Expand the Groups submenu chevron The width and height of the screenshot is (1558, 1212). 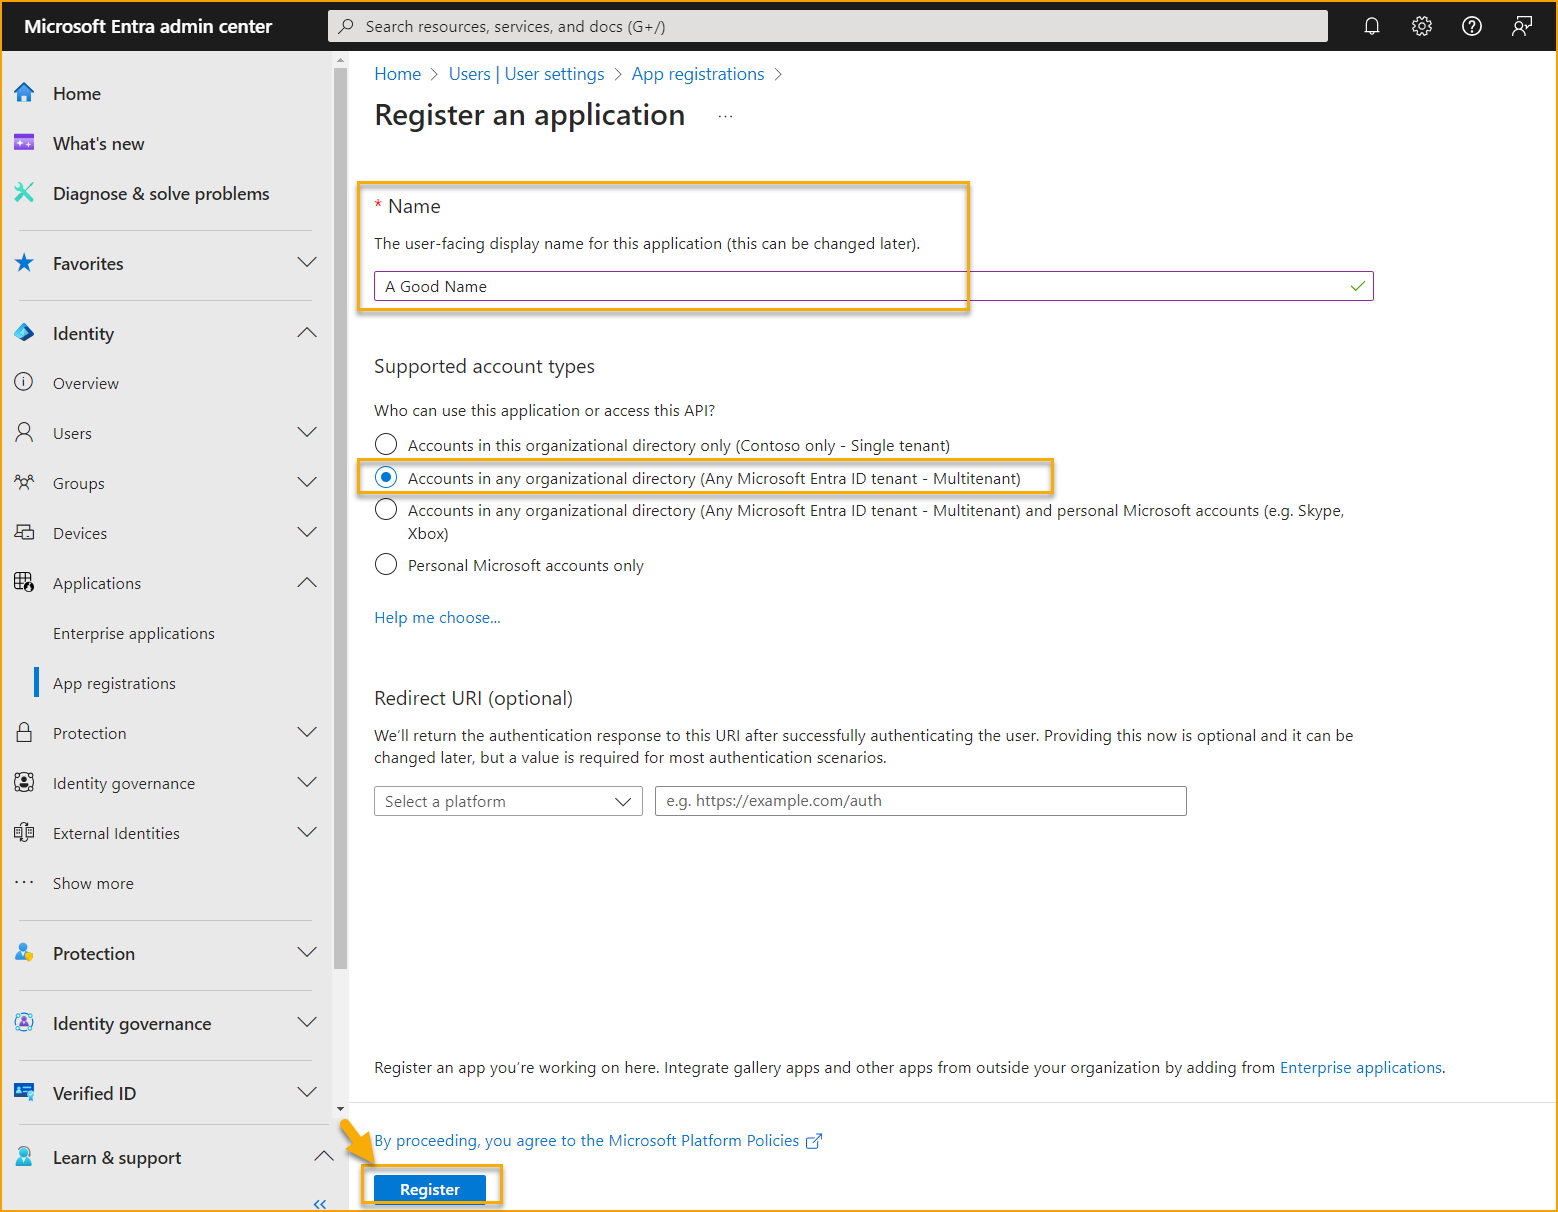[307, 482]
